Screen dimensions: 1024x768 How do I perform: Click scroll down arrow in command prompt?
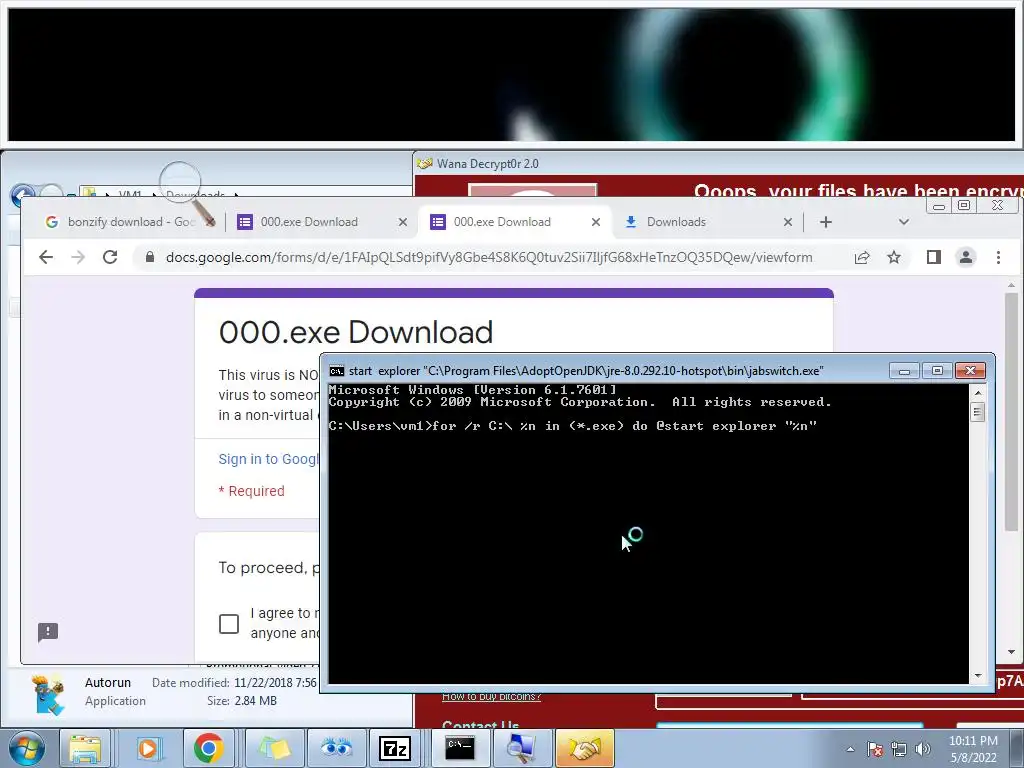click(x=978, y=677)
